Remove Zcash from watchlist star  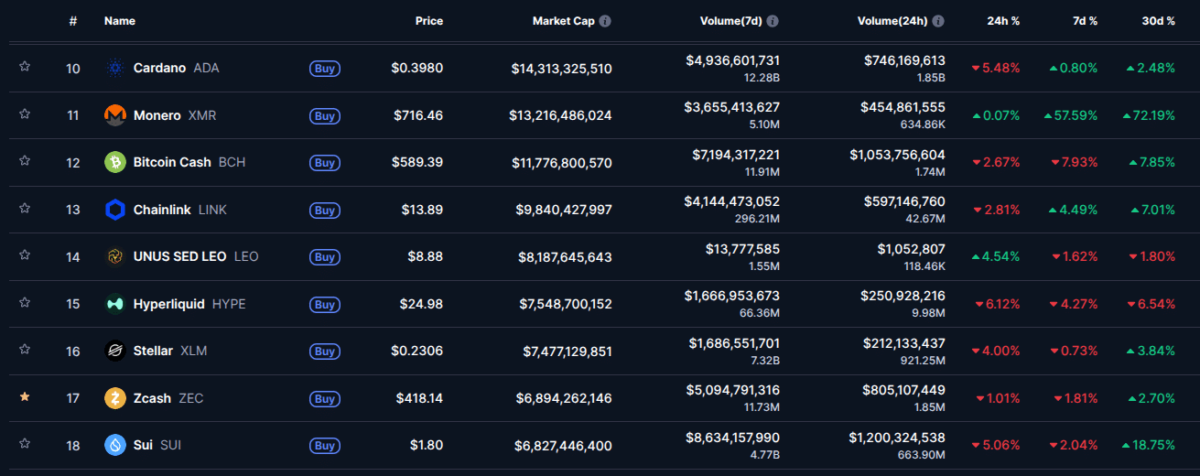coord(24,398)
